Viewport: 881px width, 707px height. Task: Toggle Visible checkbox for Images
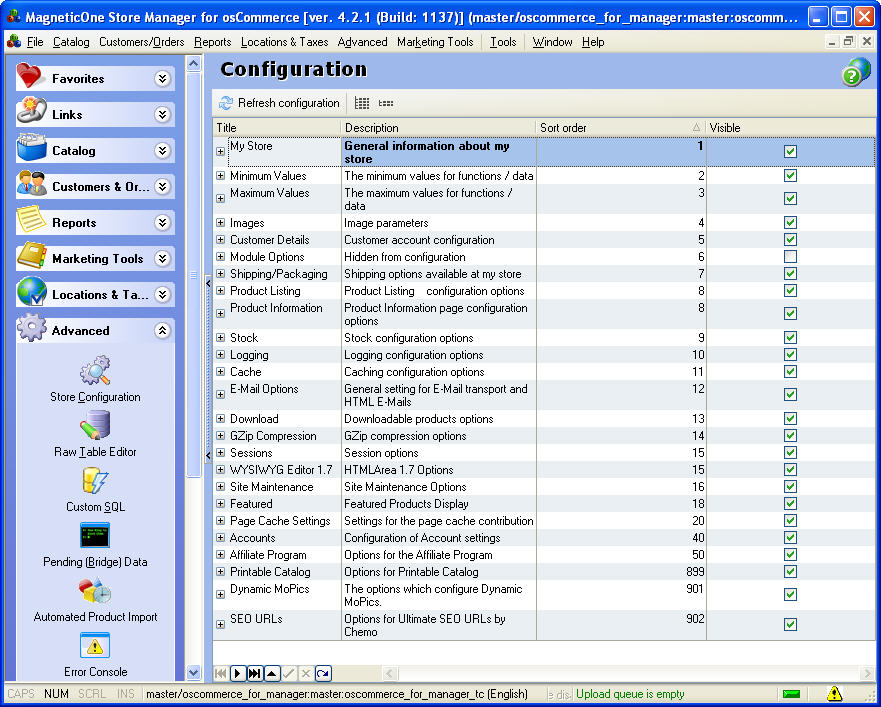[x=791, y=223]
